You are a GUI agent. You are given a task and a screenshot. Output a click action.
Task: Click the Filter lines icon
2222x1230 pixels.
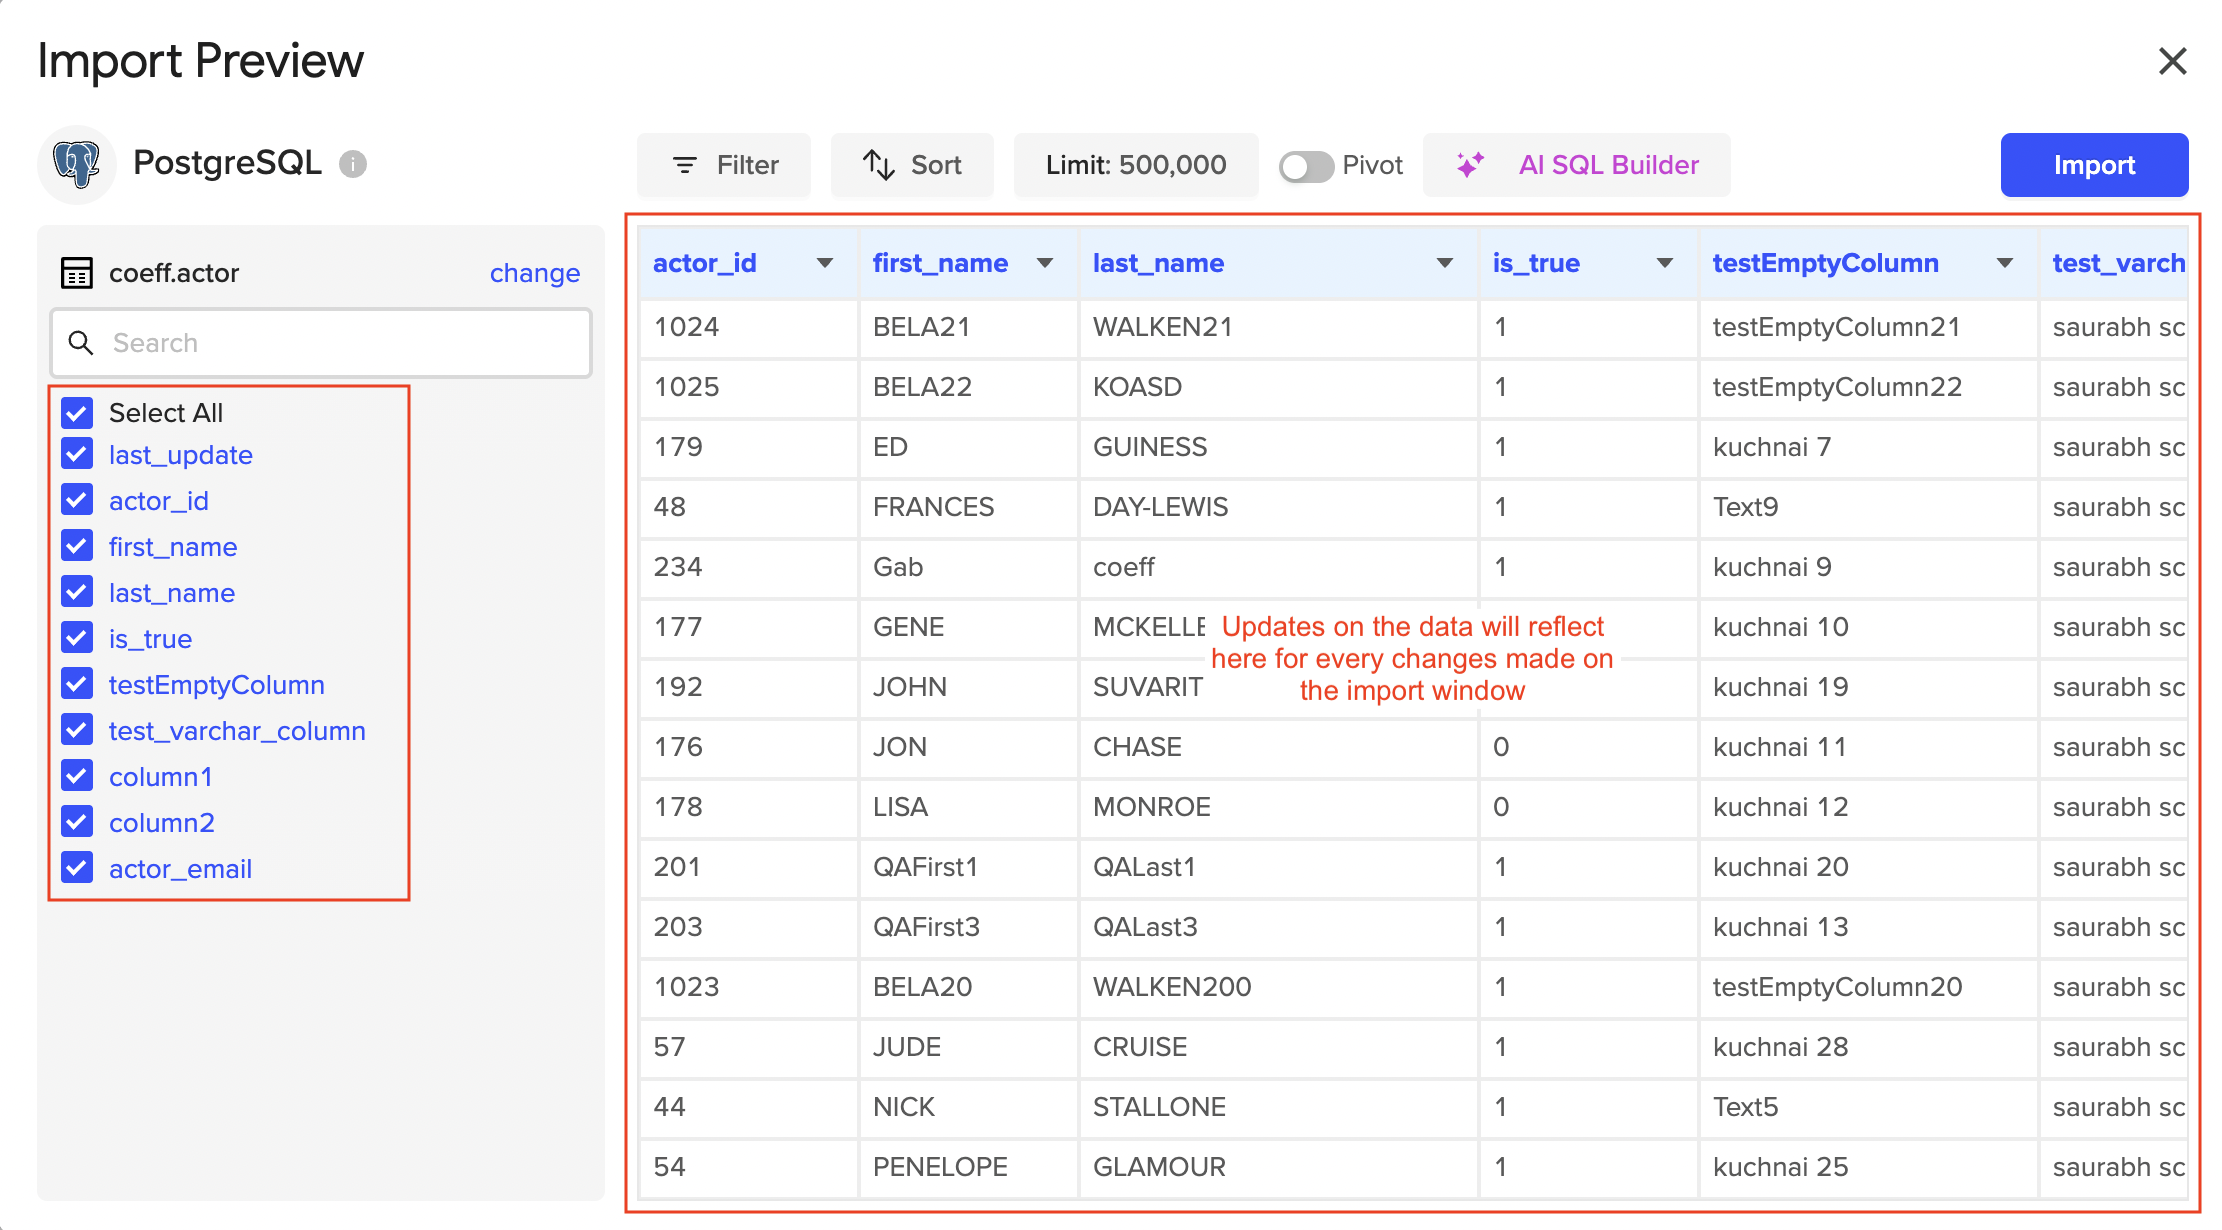pyautogui.click(x=685, y=165)
